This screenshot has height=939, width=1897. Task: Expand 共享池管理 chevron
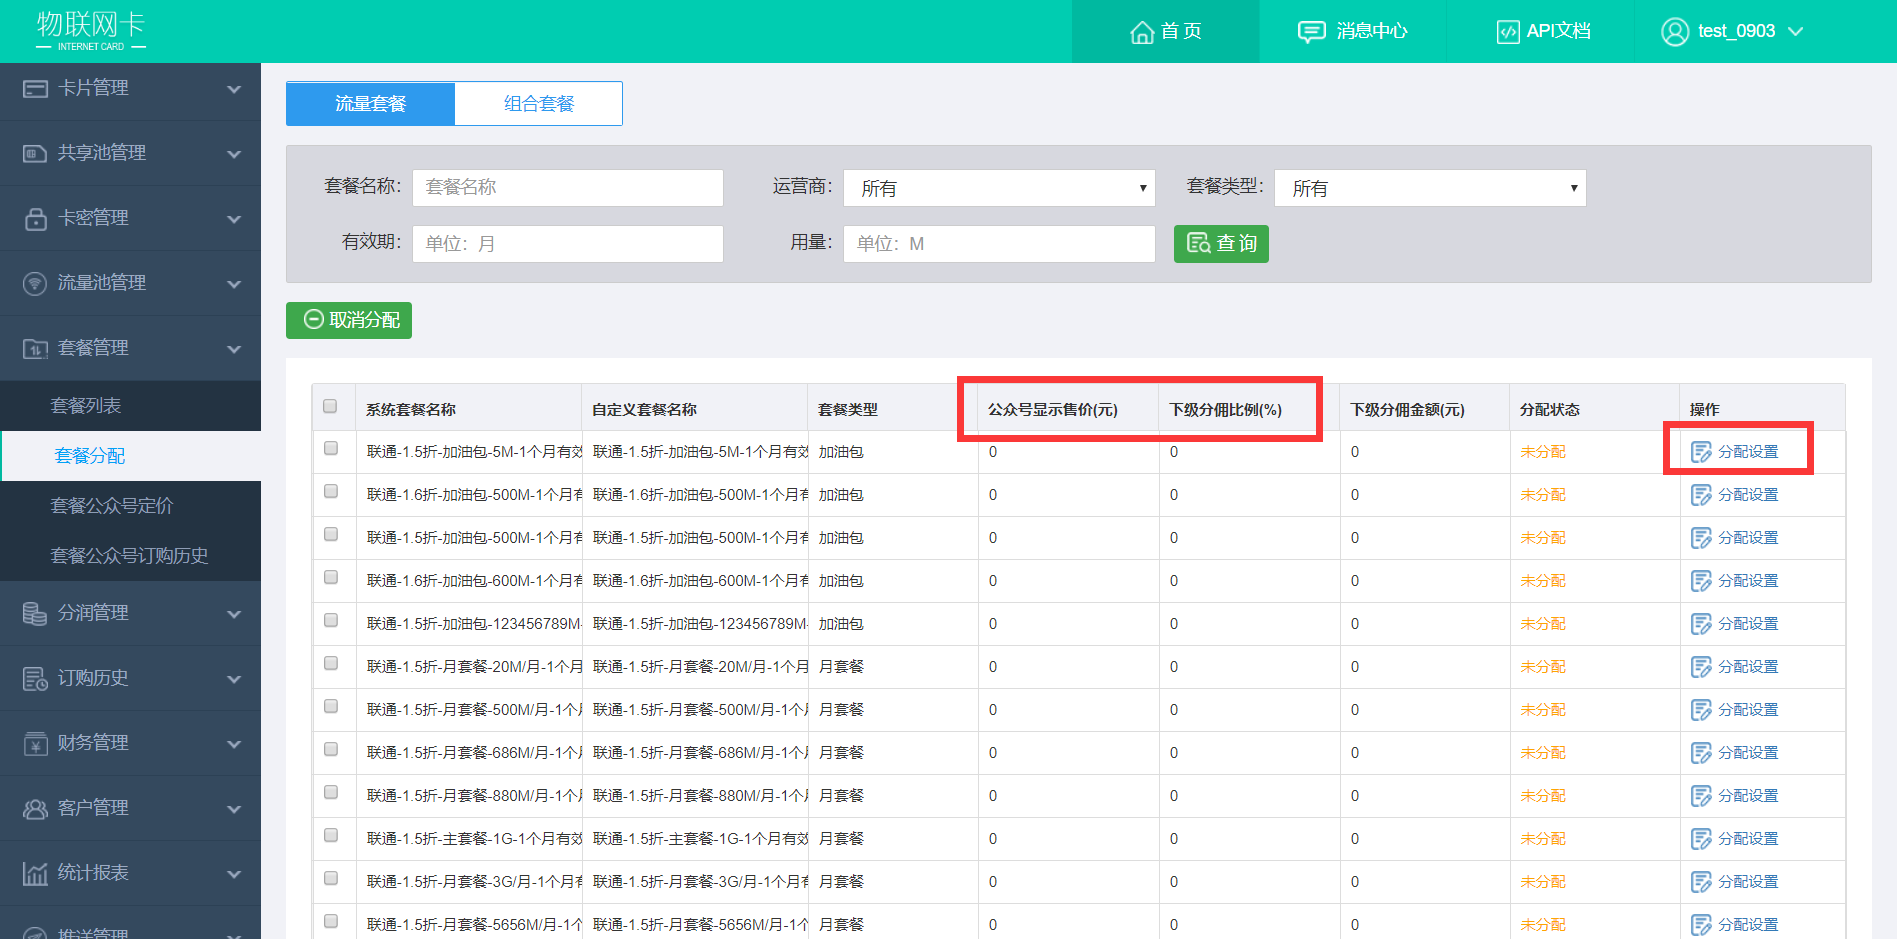pyautogui.click(x=234, y=154)
